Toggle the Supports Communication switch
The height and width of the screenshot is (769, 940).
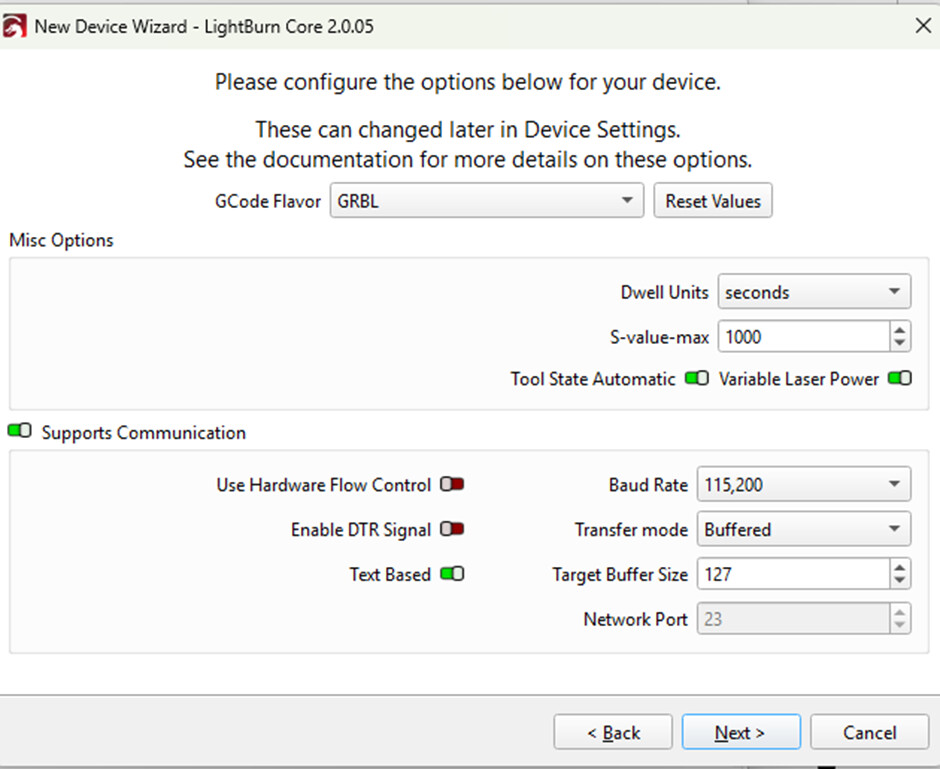(19, 432)
